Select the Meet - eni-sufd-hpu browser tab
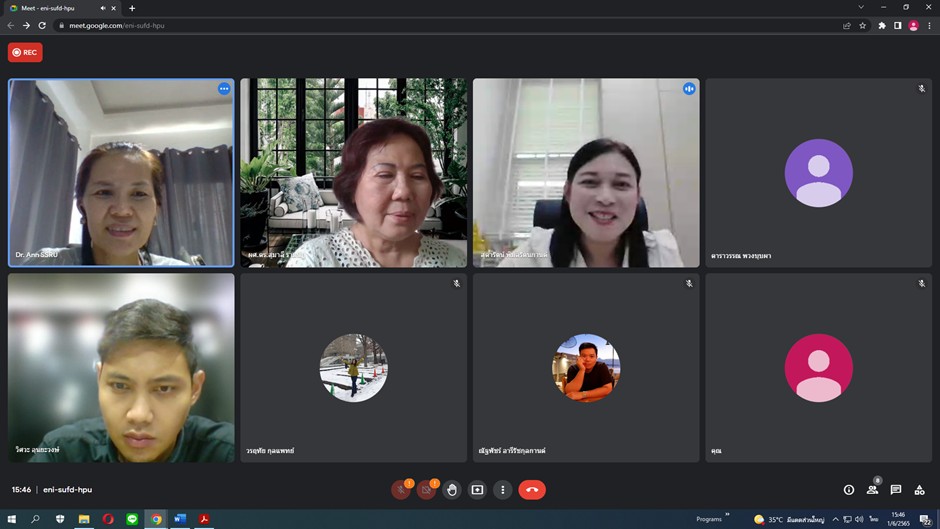940x529 pixels. click(55, 8)
